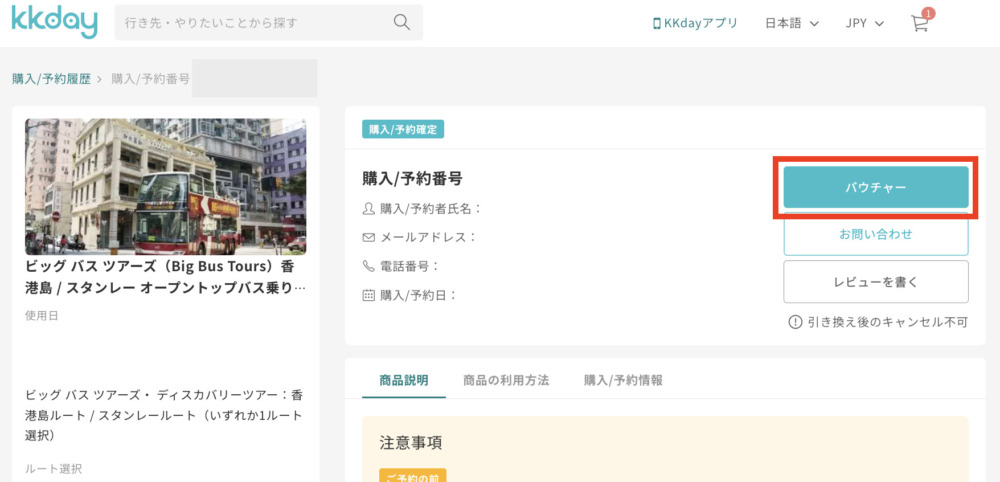Click the レビューを書く button
Image resolution: width=1000 pixels, height=482 pixels.
[876, 282]
